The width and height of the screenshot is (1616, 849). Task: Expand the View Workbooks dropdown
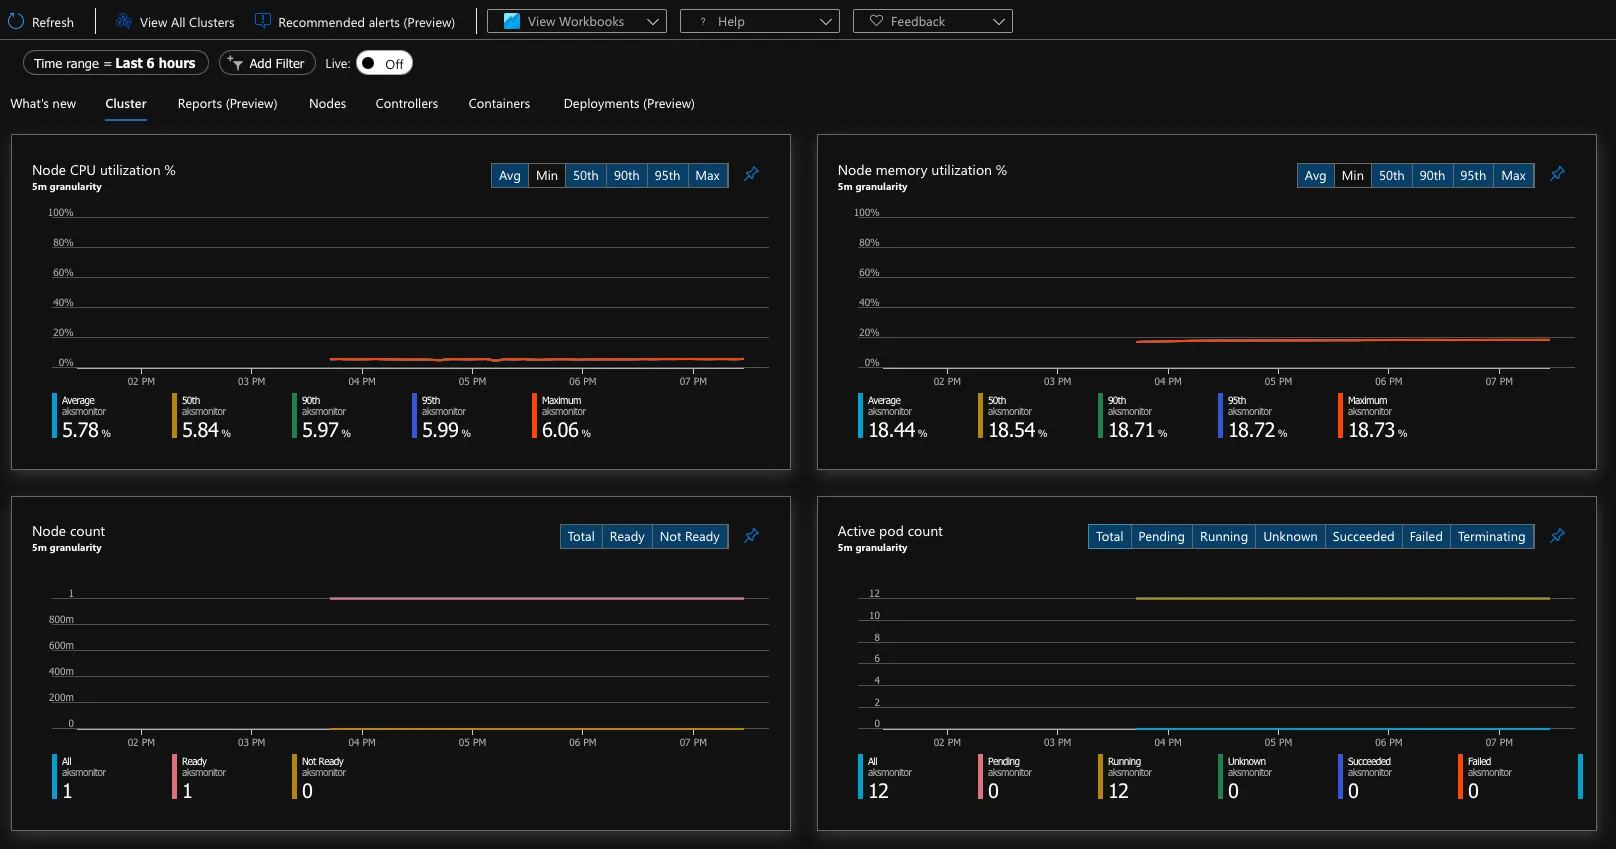pyautogui.click(x=577, y=21)
